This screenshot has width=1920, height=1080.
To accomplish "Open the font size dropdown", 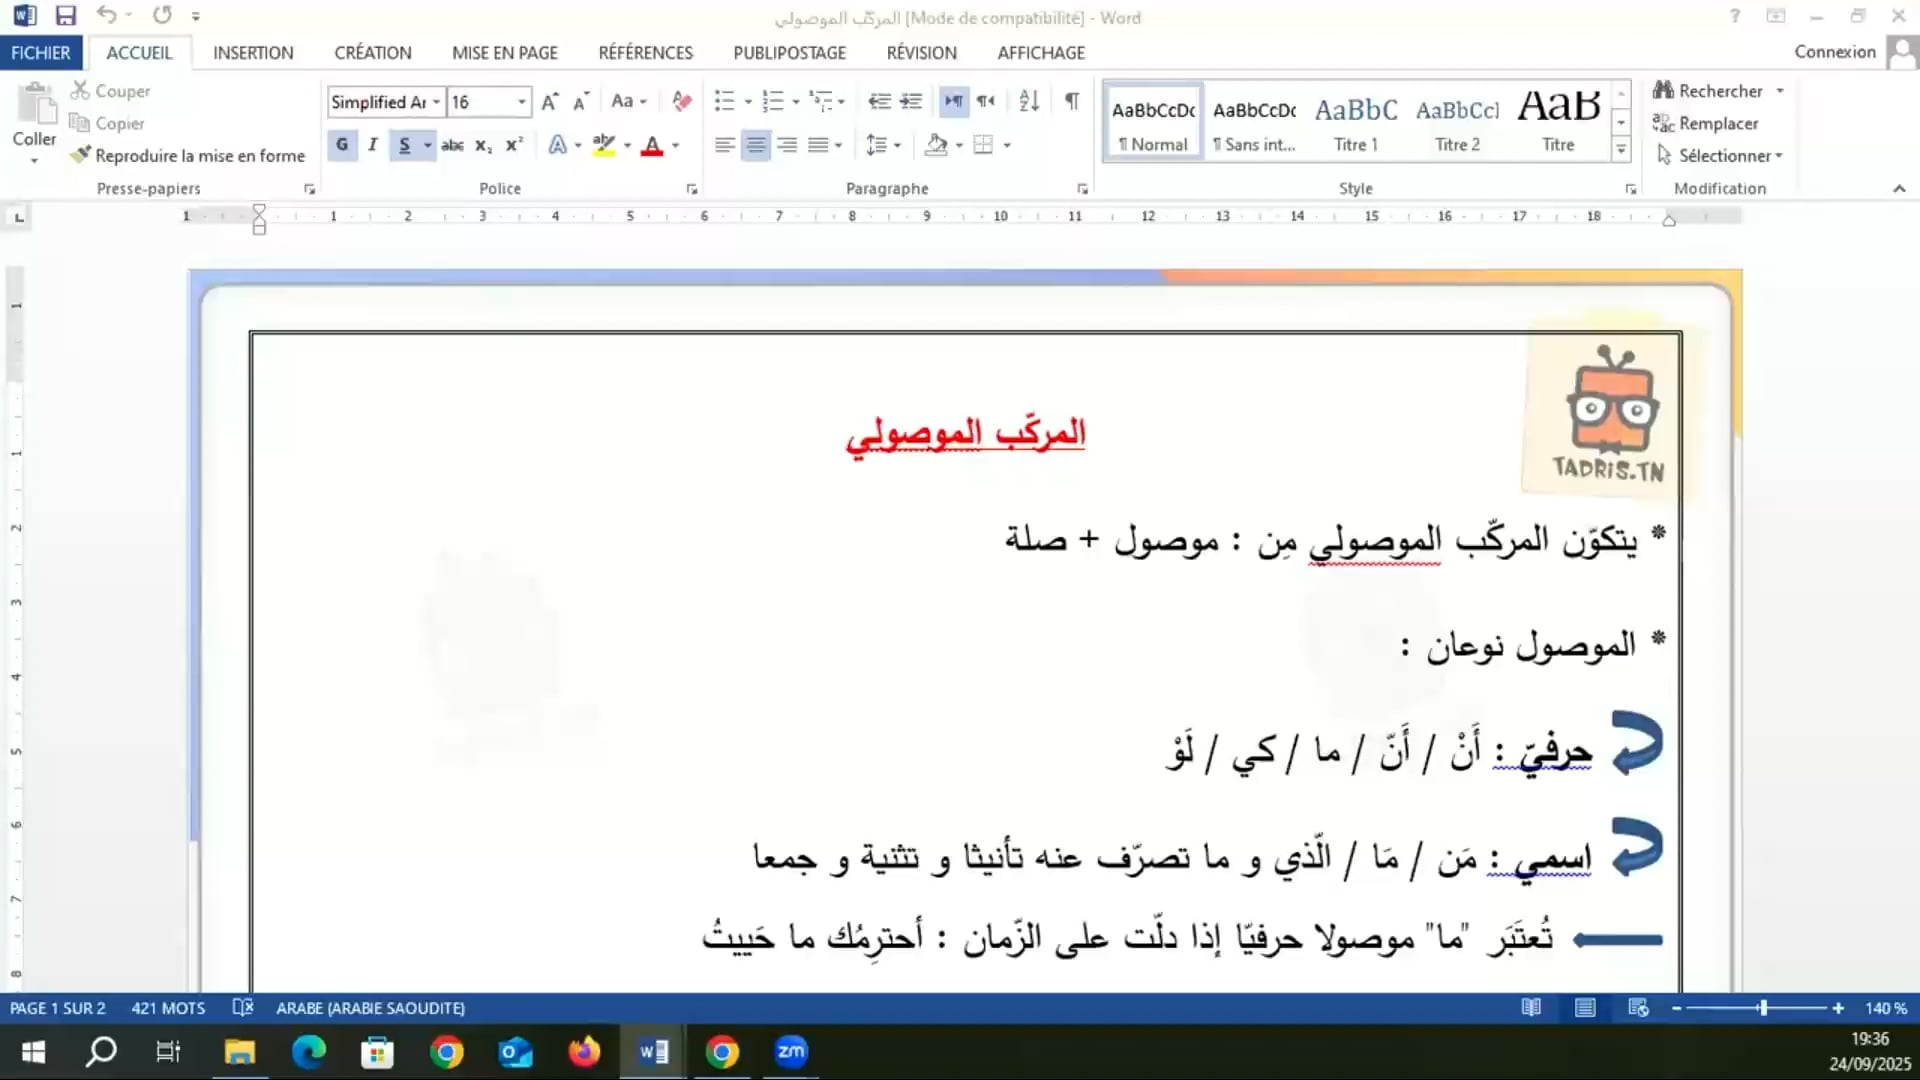I will tap(521, 102).
